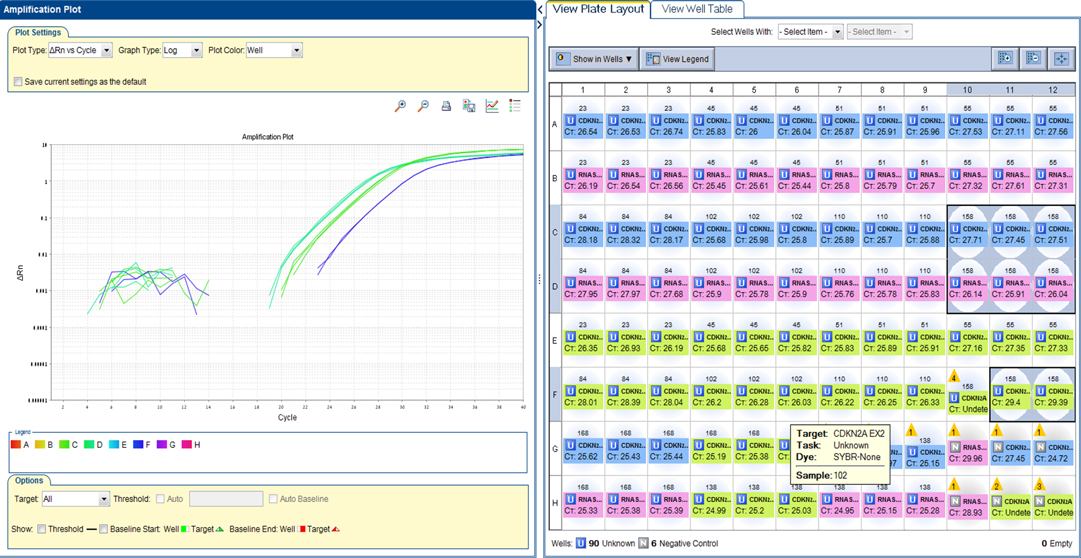Select row A header in plate
Screen dimensions: 1081x558
click(556, 124)
